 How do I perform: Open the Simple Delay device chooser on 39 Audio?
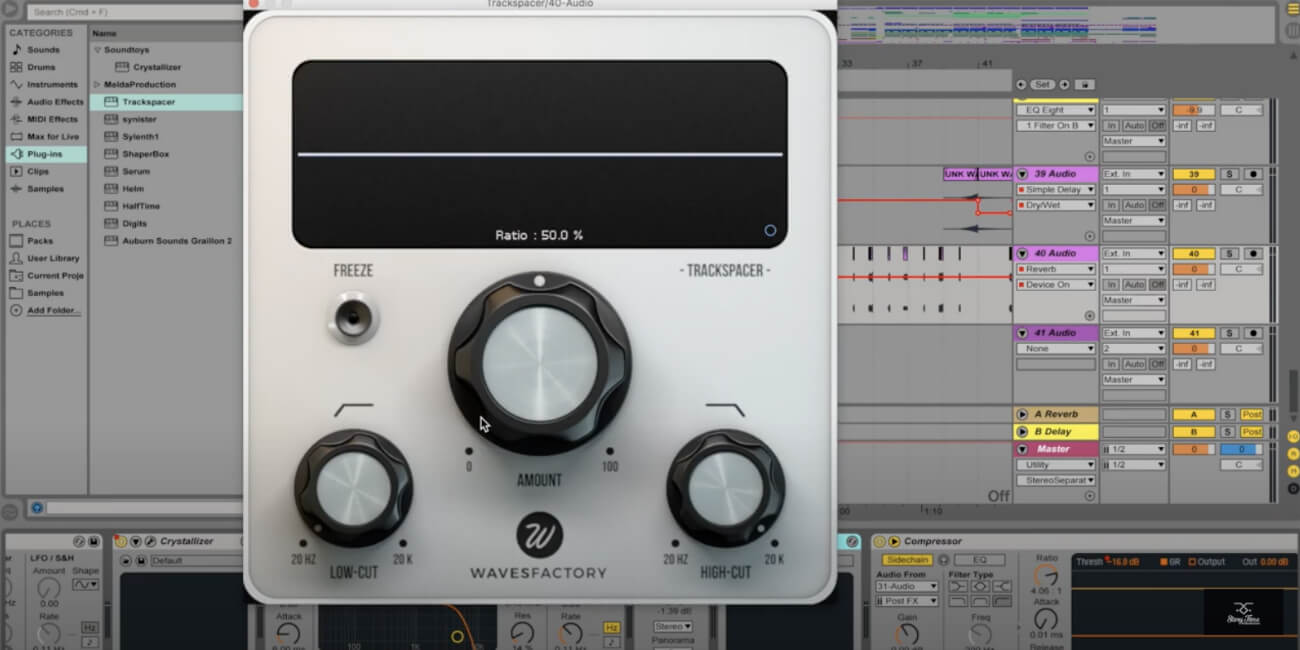pos(1056,189)
